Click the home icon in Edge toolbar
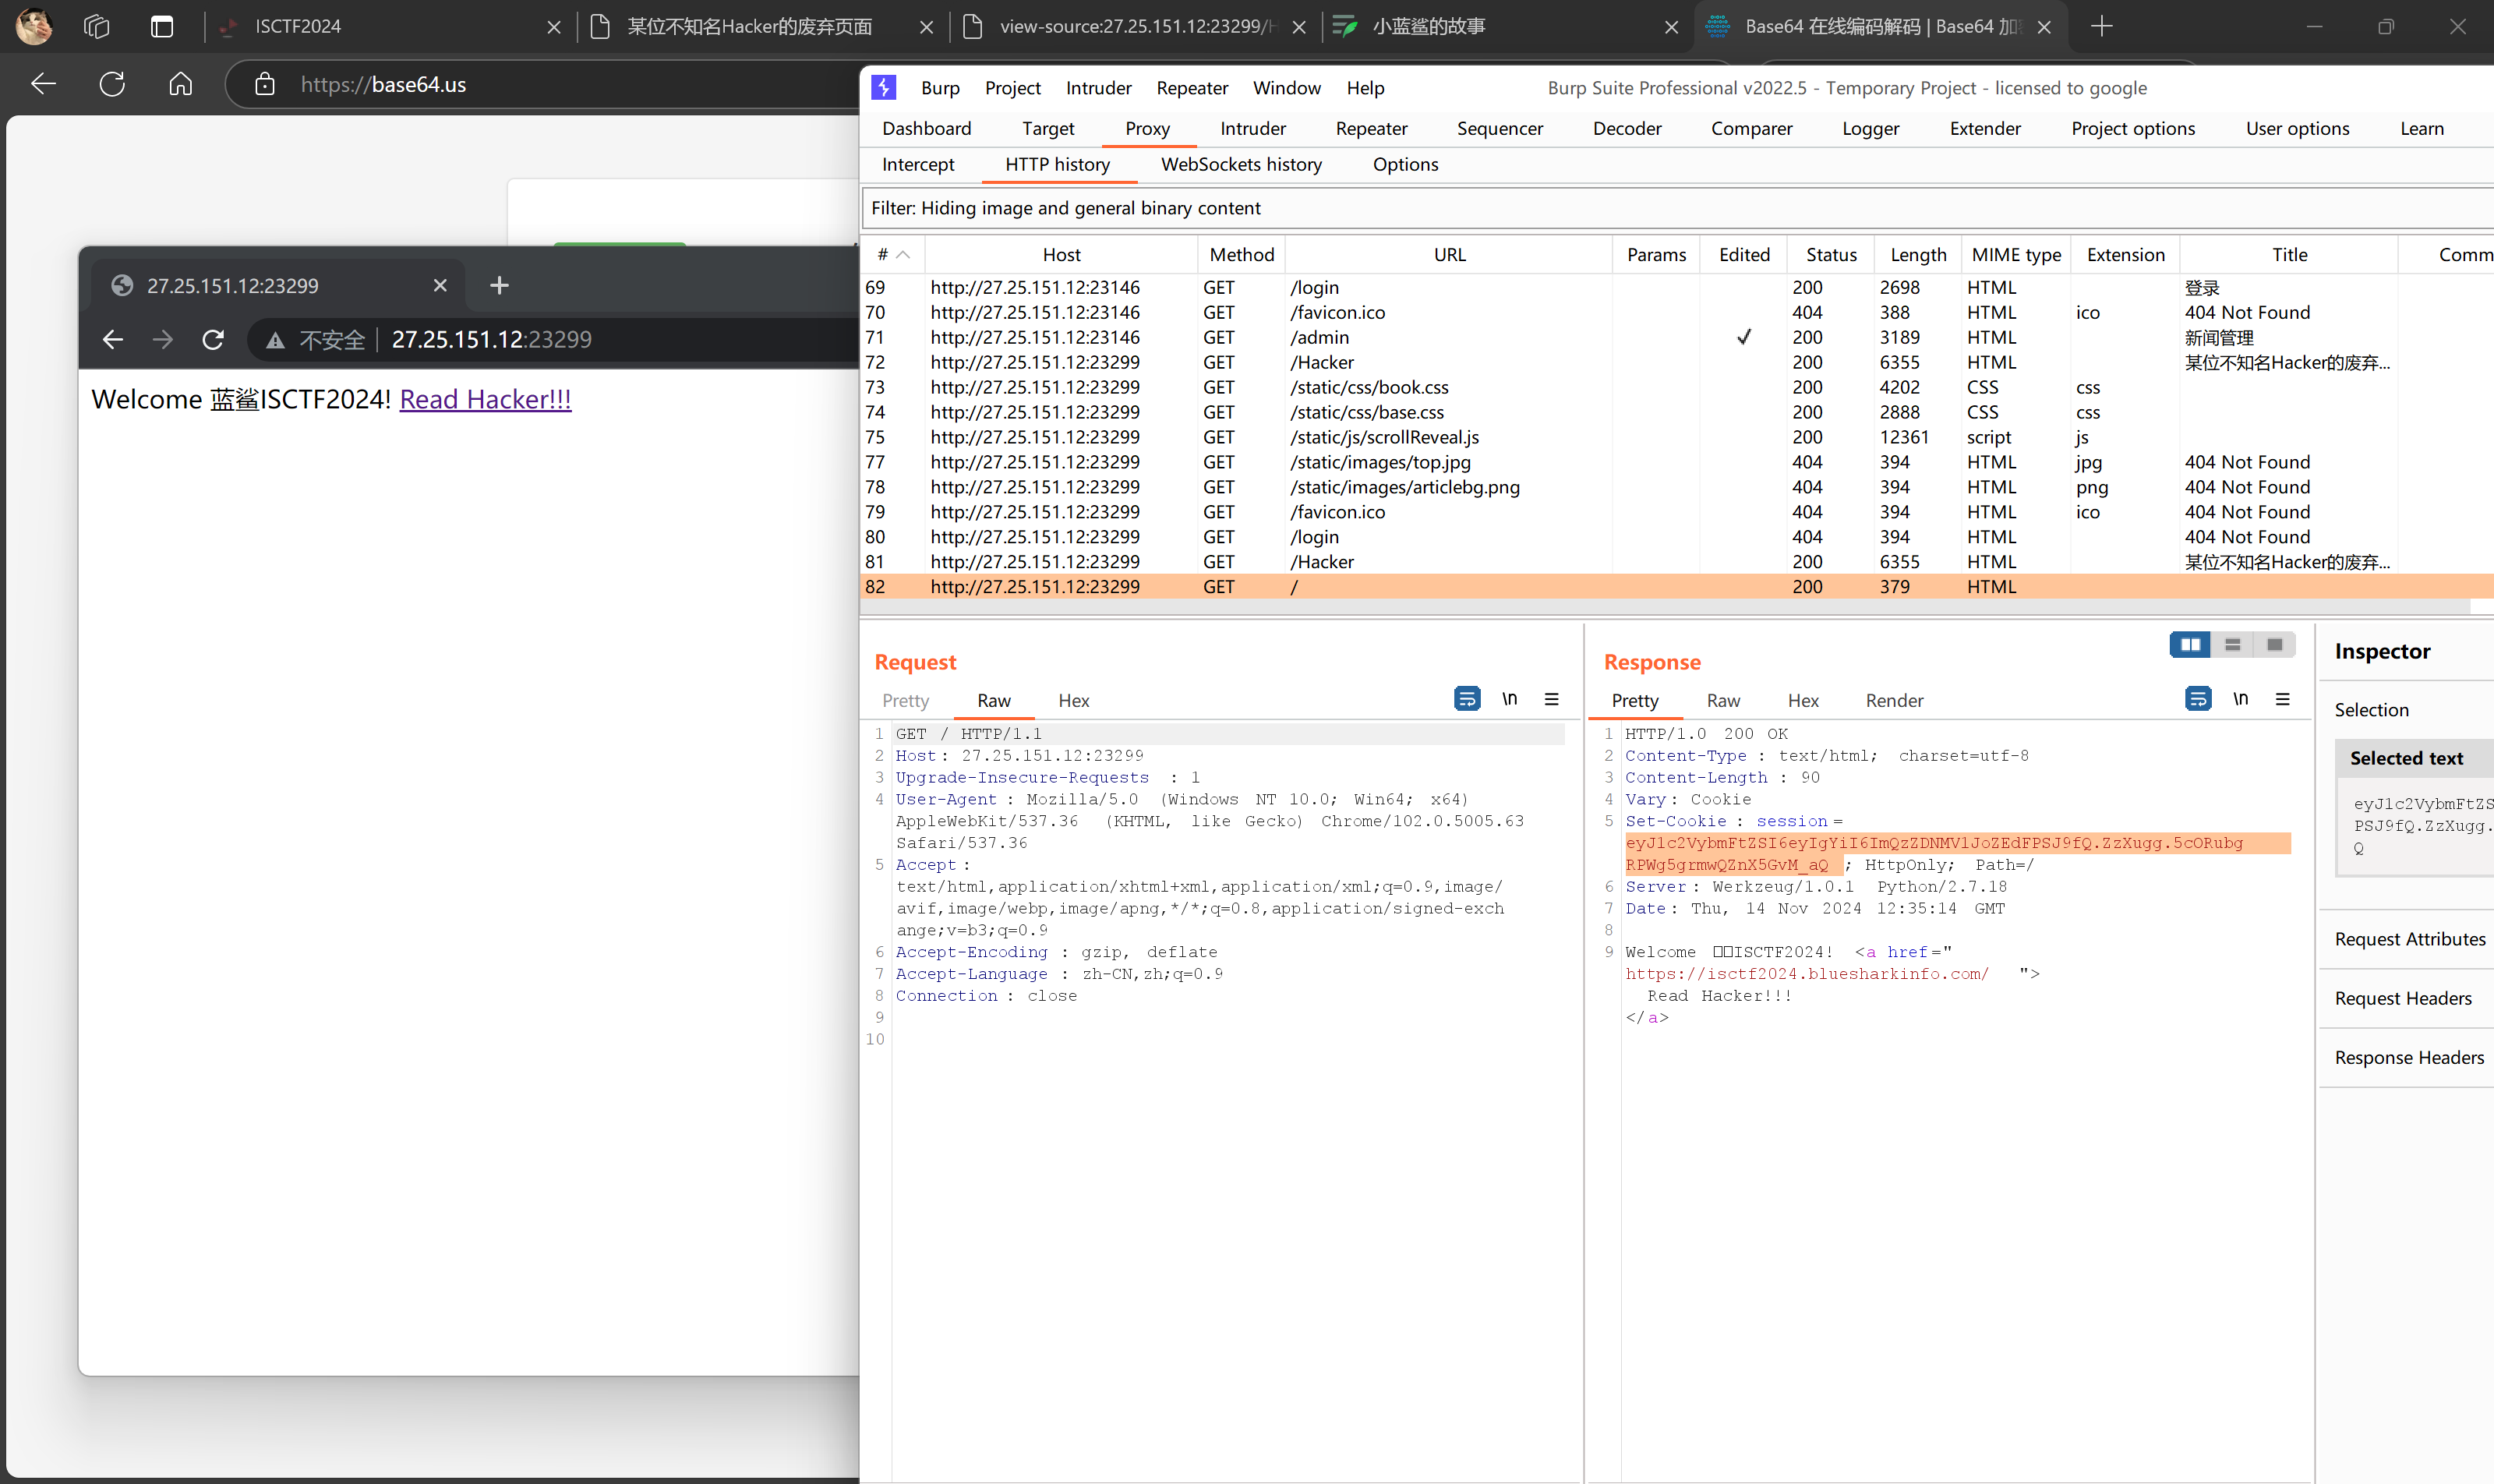This screenshot has height=1484, width=2494. [180, 84]
